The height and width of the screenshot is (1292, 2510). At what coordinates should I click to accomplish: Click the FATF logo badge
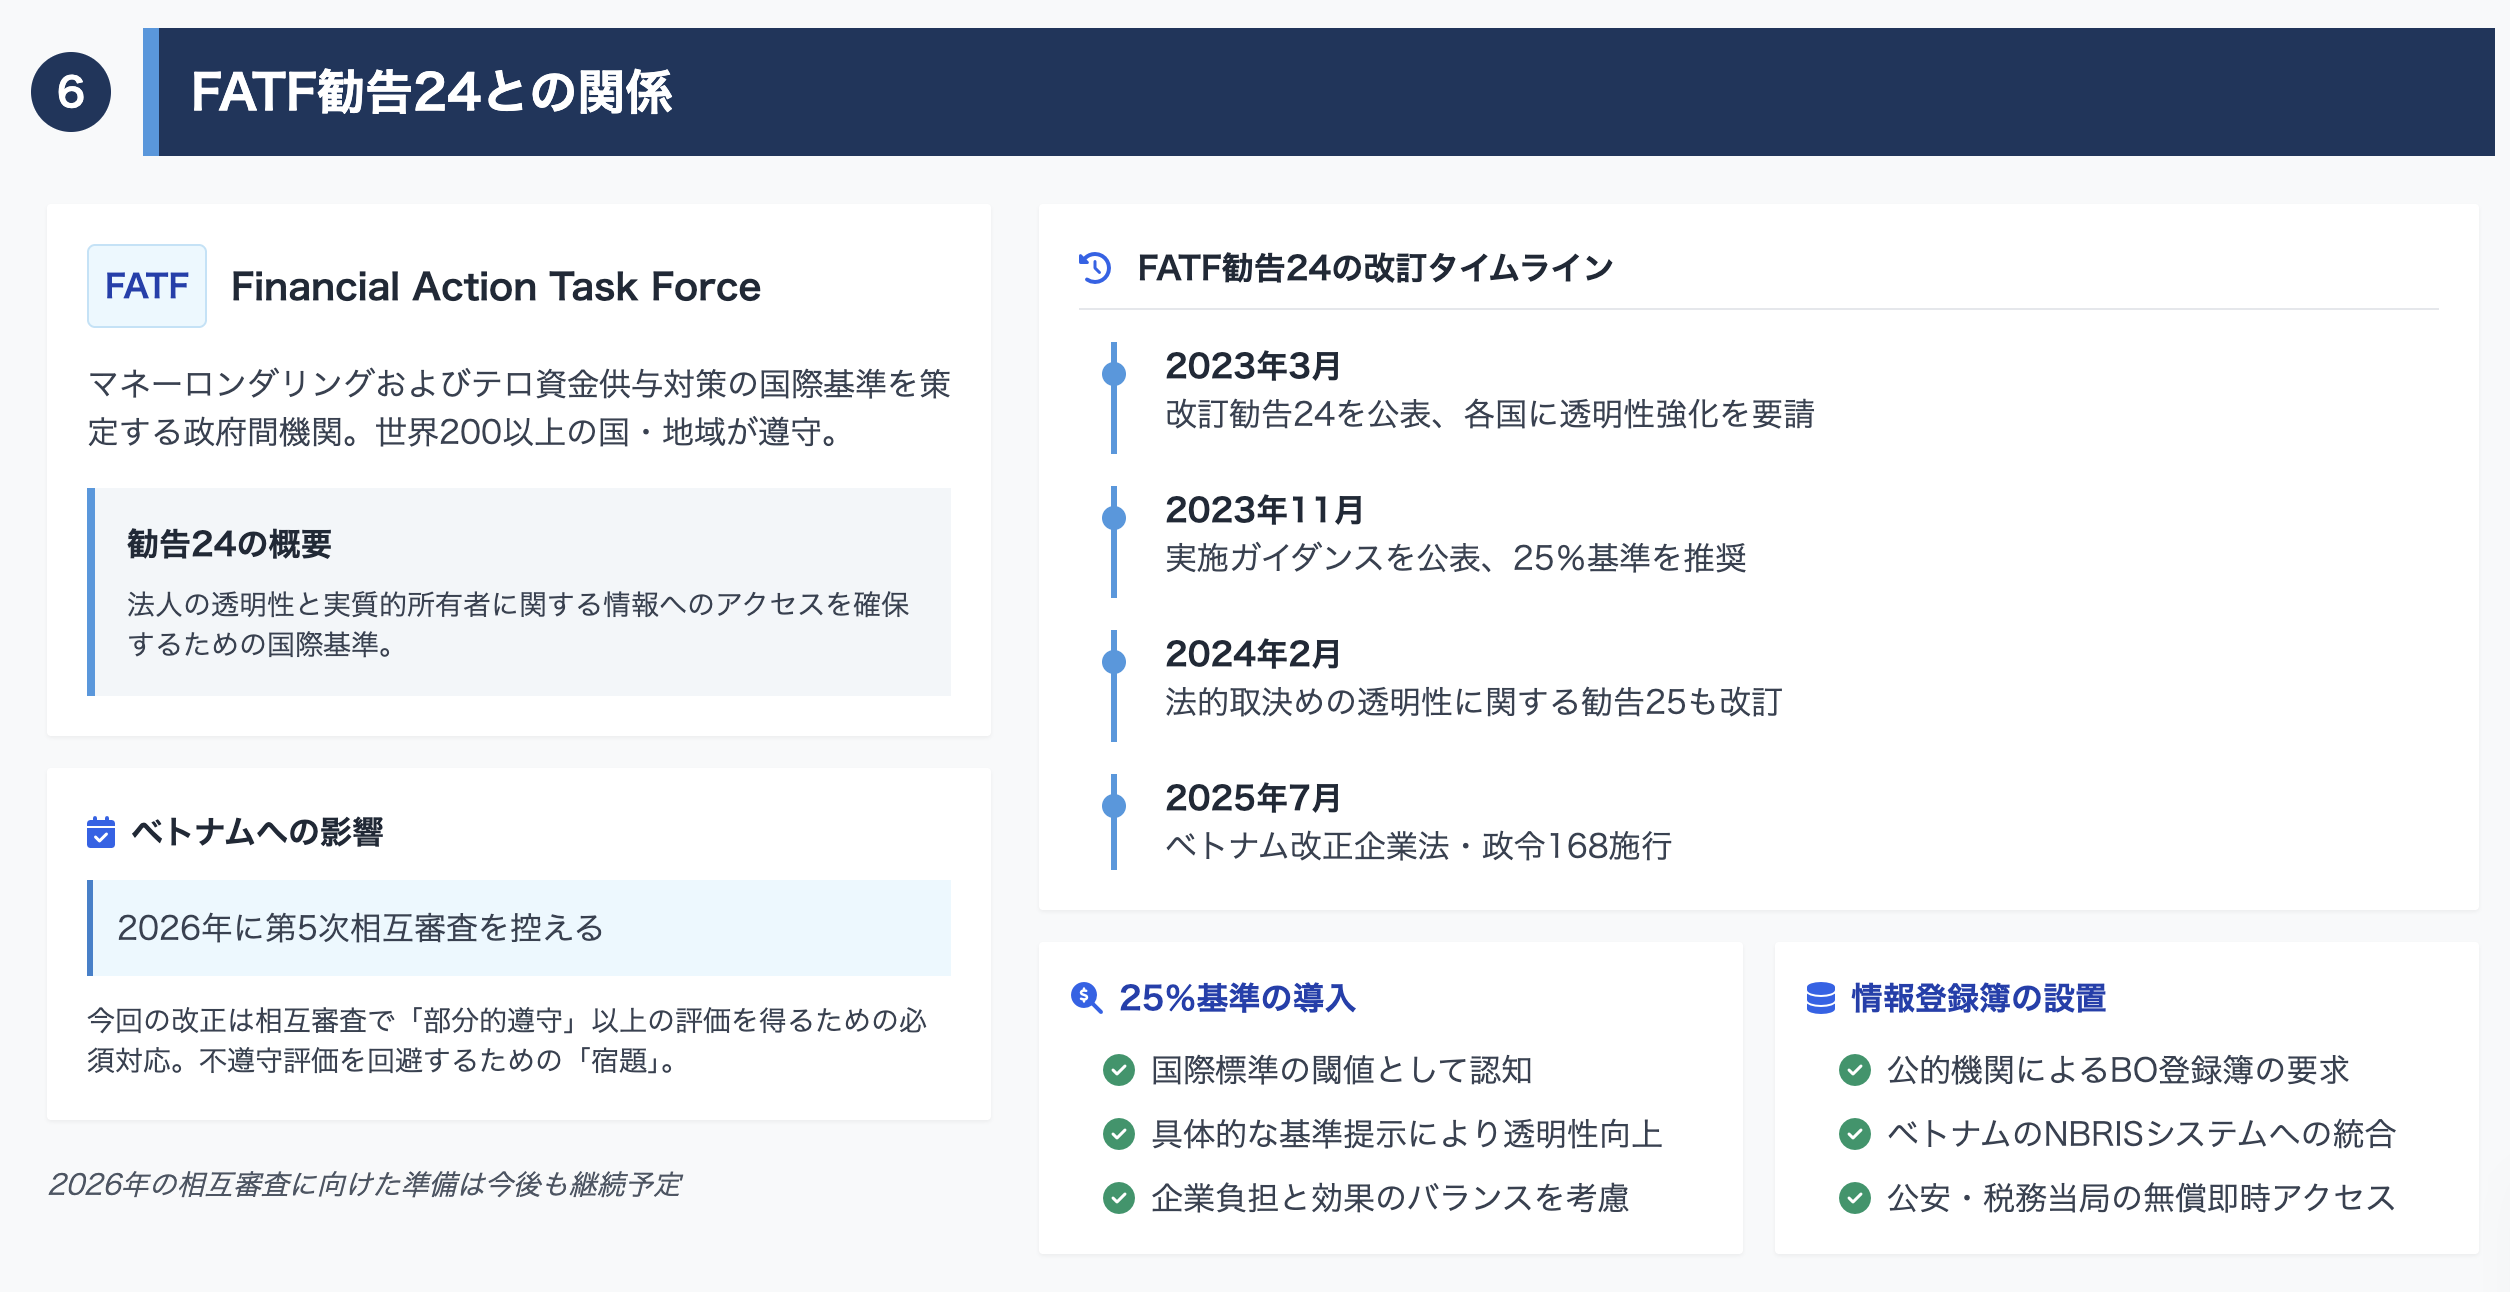[x=147, y=286]
